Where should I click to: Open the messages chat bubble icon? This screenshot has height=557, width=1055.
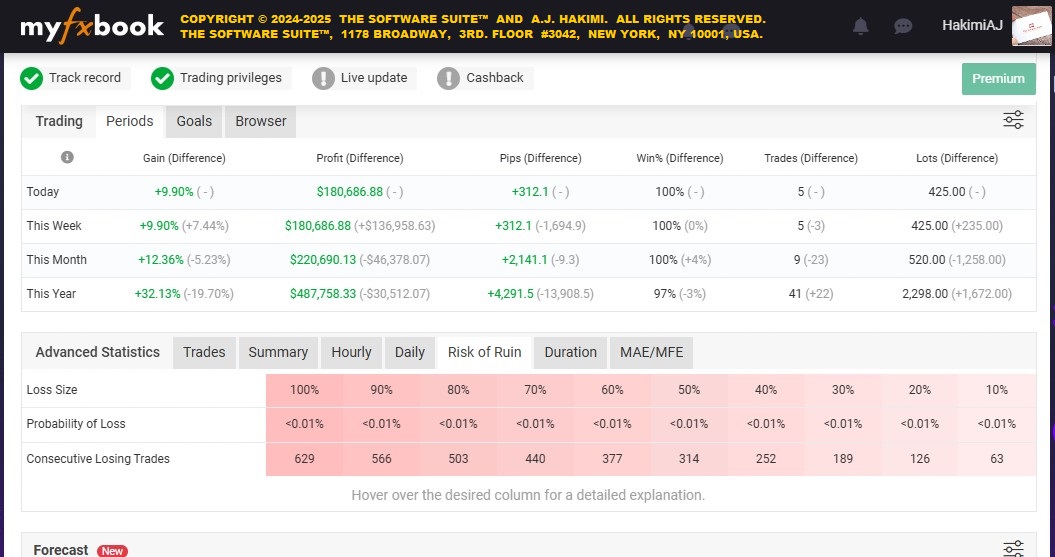[902, 26]
